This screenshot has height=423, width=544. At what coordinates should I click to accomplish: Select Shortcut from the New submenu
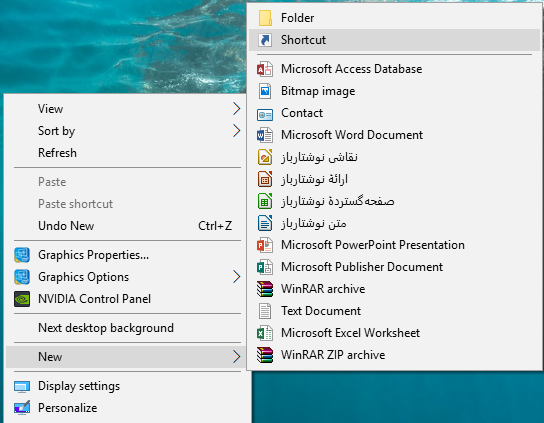coord(394,40)
